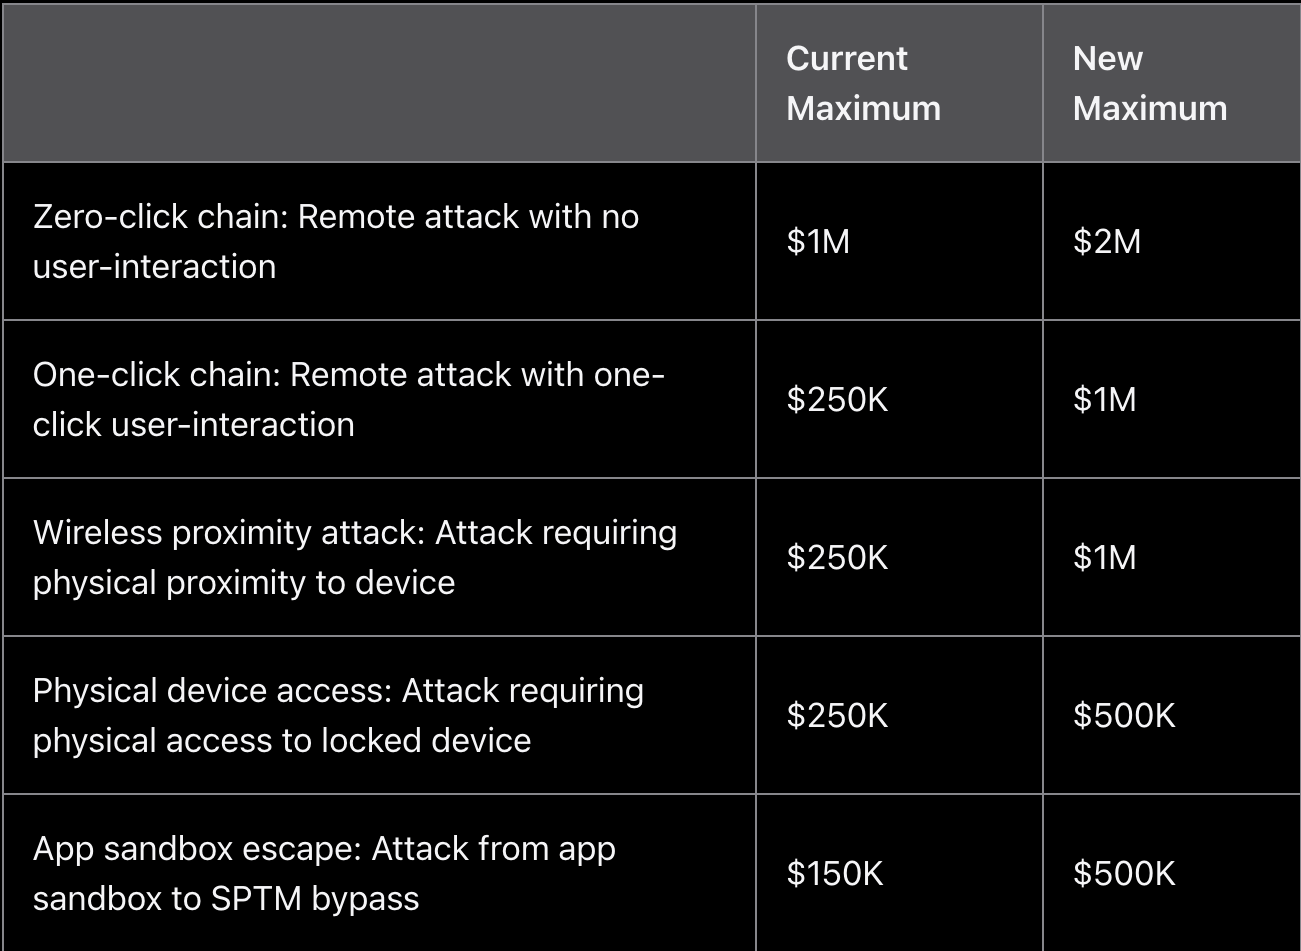
Task: Click the words "SPTM bypass"
Action: (315, 899)
